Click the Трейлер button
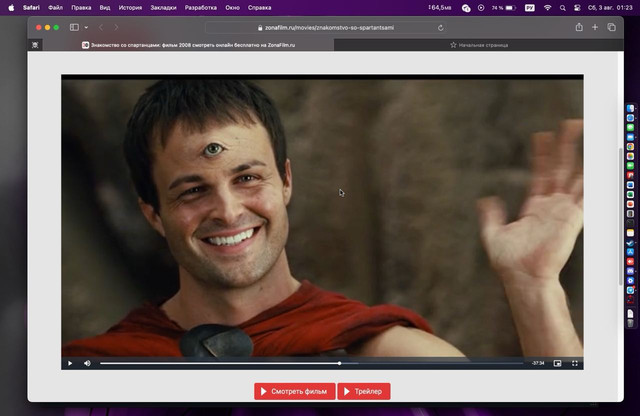This screenshot has height=416, width=640. click(364, 391)
